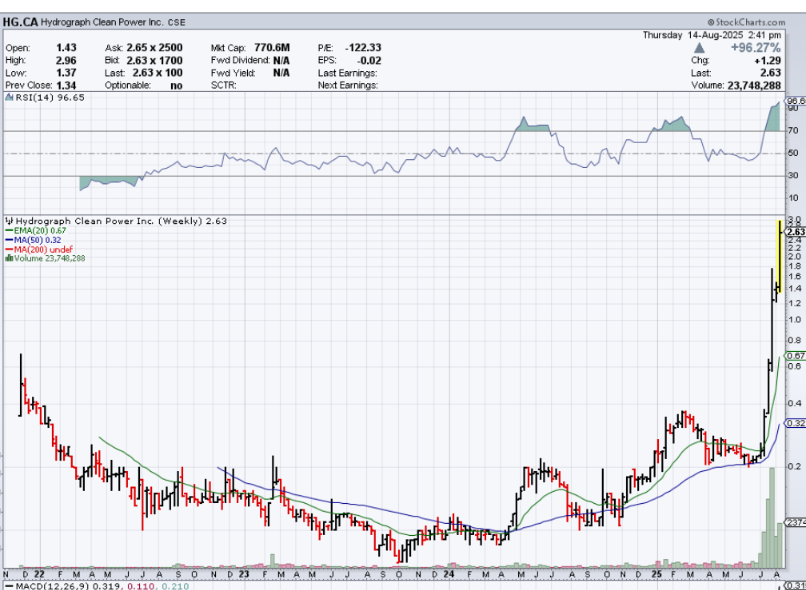Click the latest yellow-highlighted weekly candle
Image resolution: width=806 pixels, height=590 pixels.
tap(777, 255)
